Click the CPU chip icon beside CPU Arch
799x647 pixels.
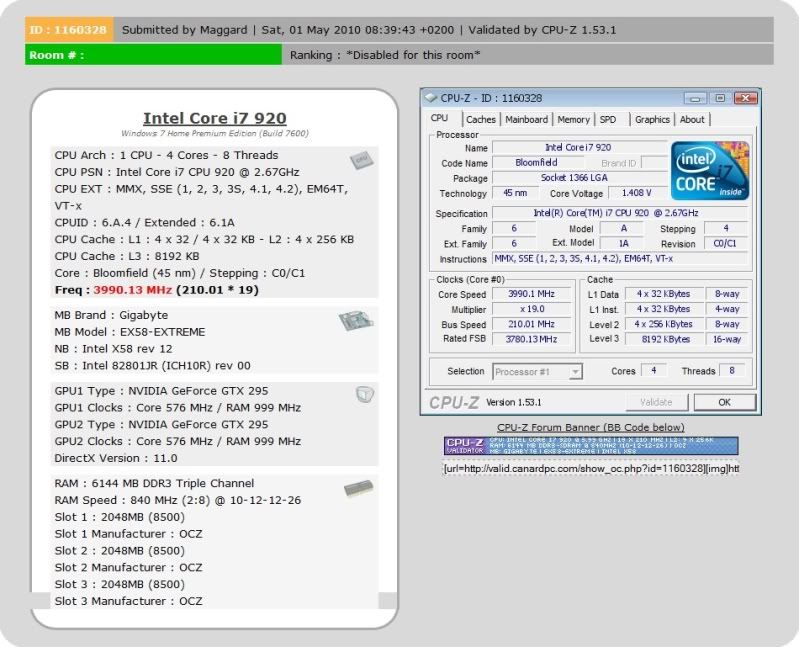tap(362, 160)
